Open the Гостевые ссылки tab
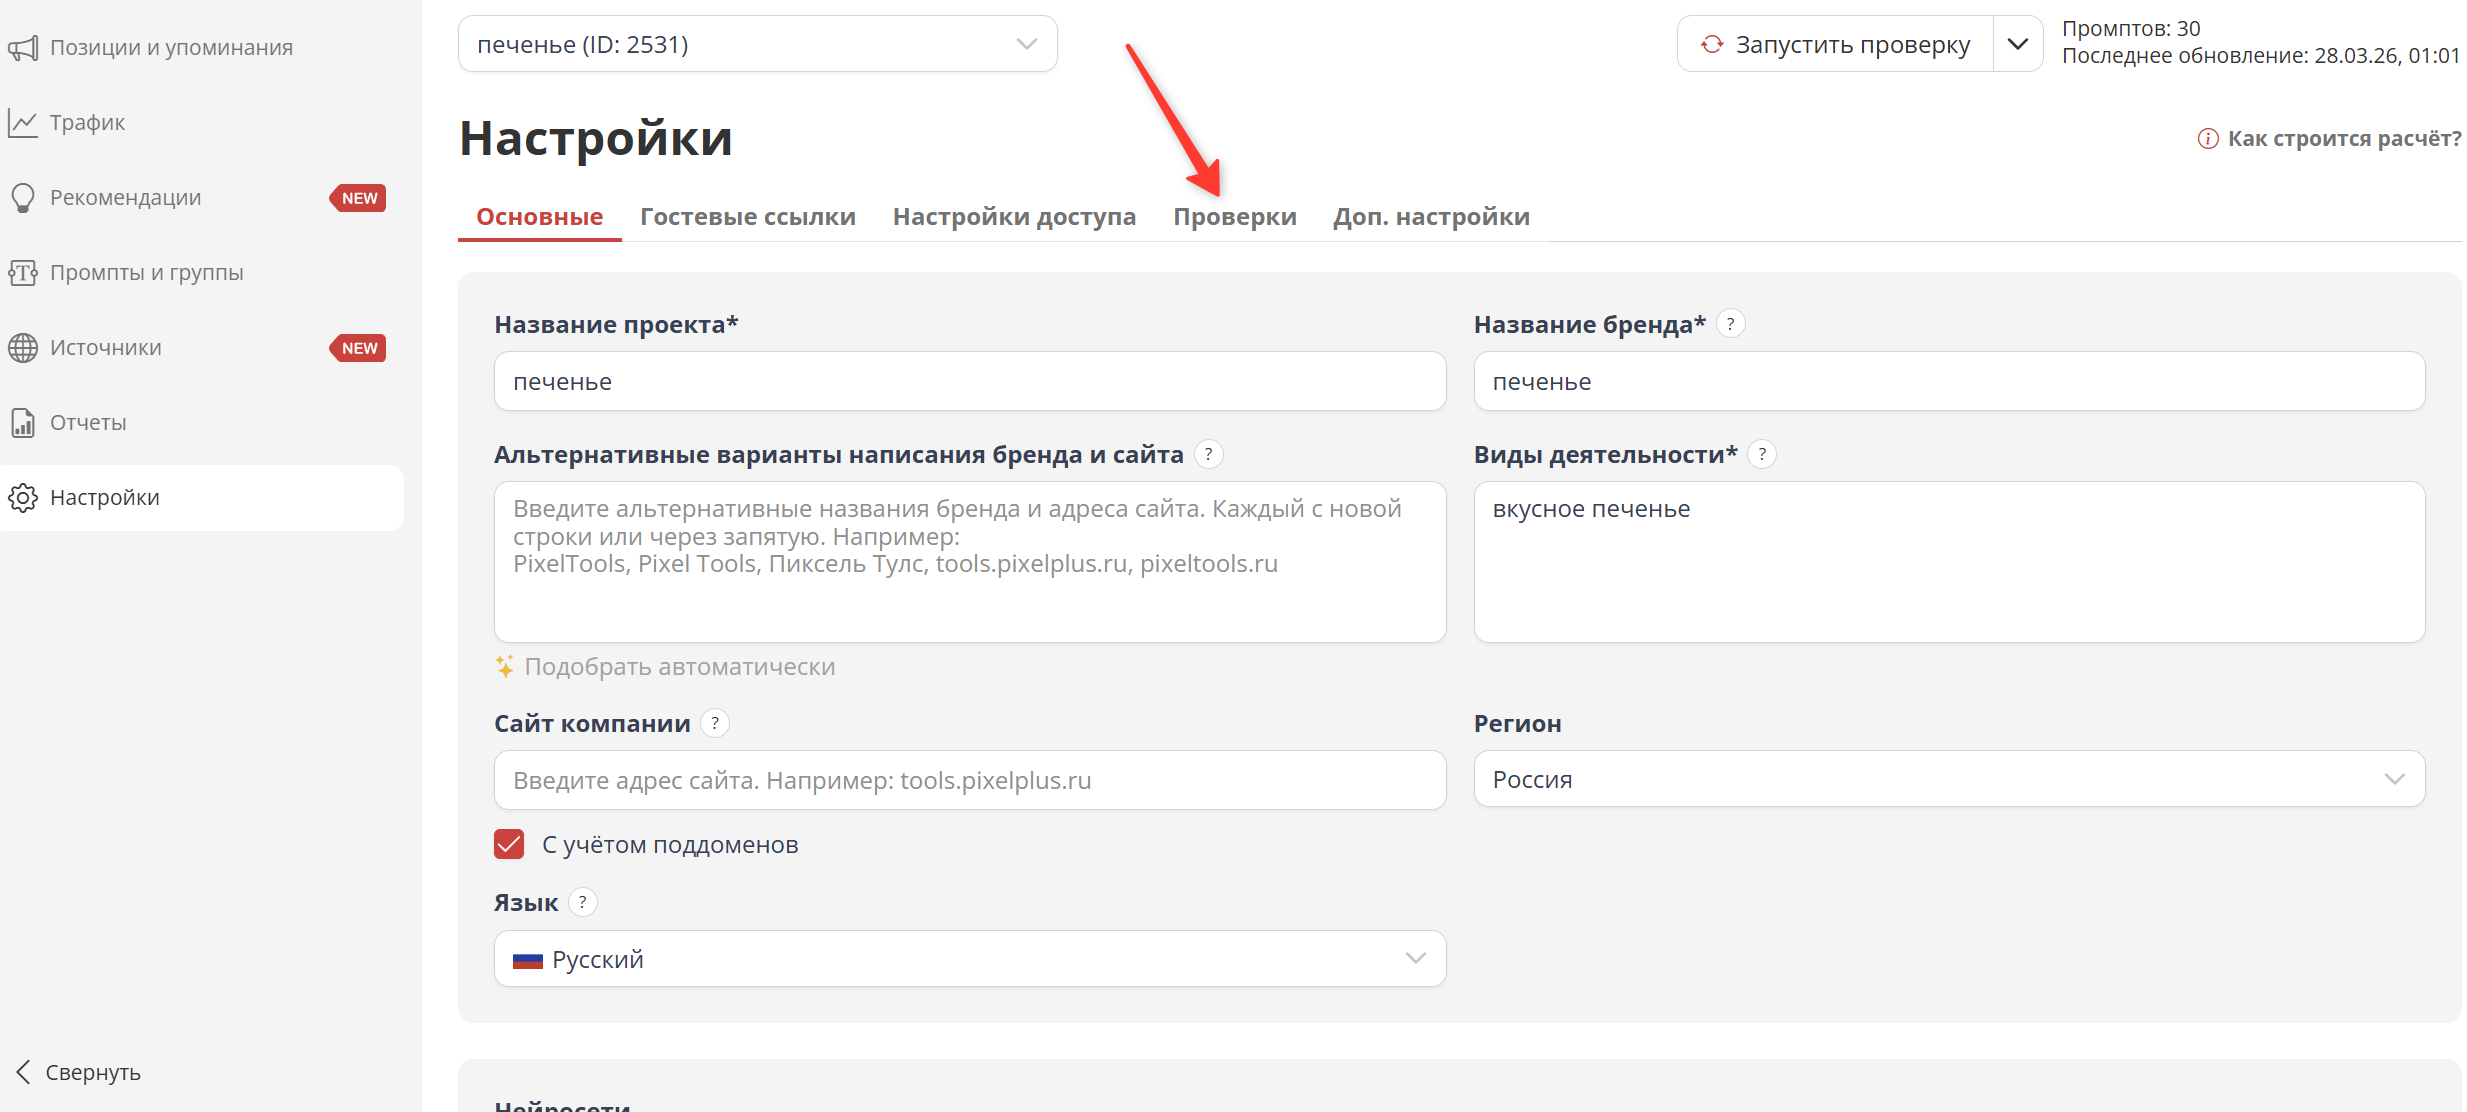 tap(747, 217)
